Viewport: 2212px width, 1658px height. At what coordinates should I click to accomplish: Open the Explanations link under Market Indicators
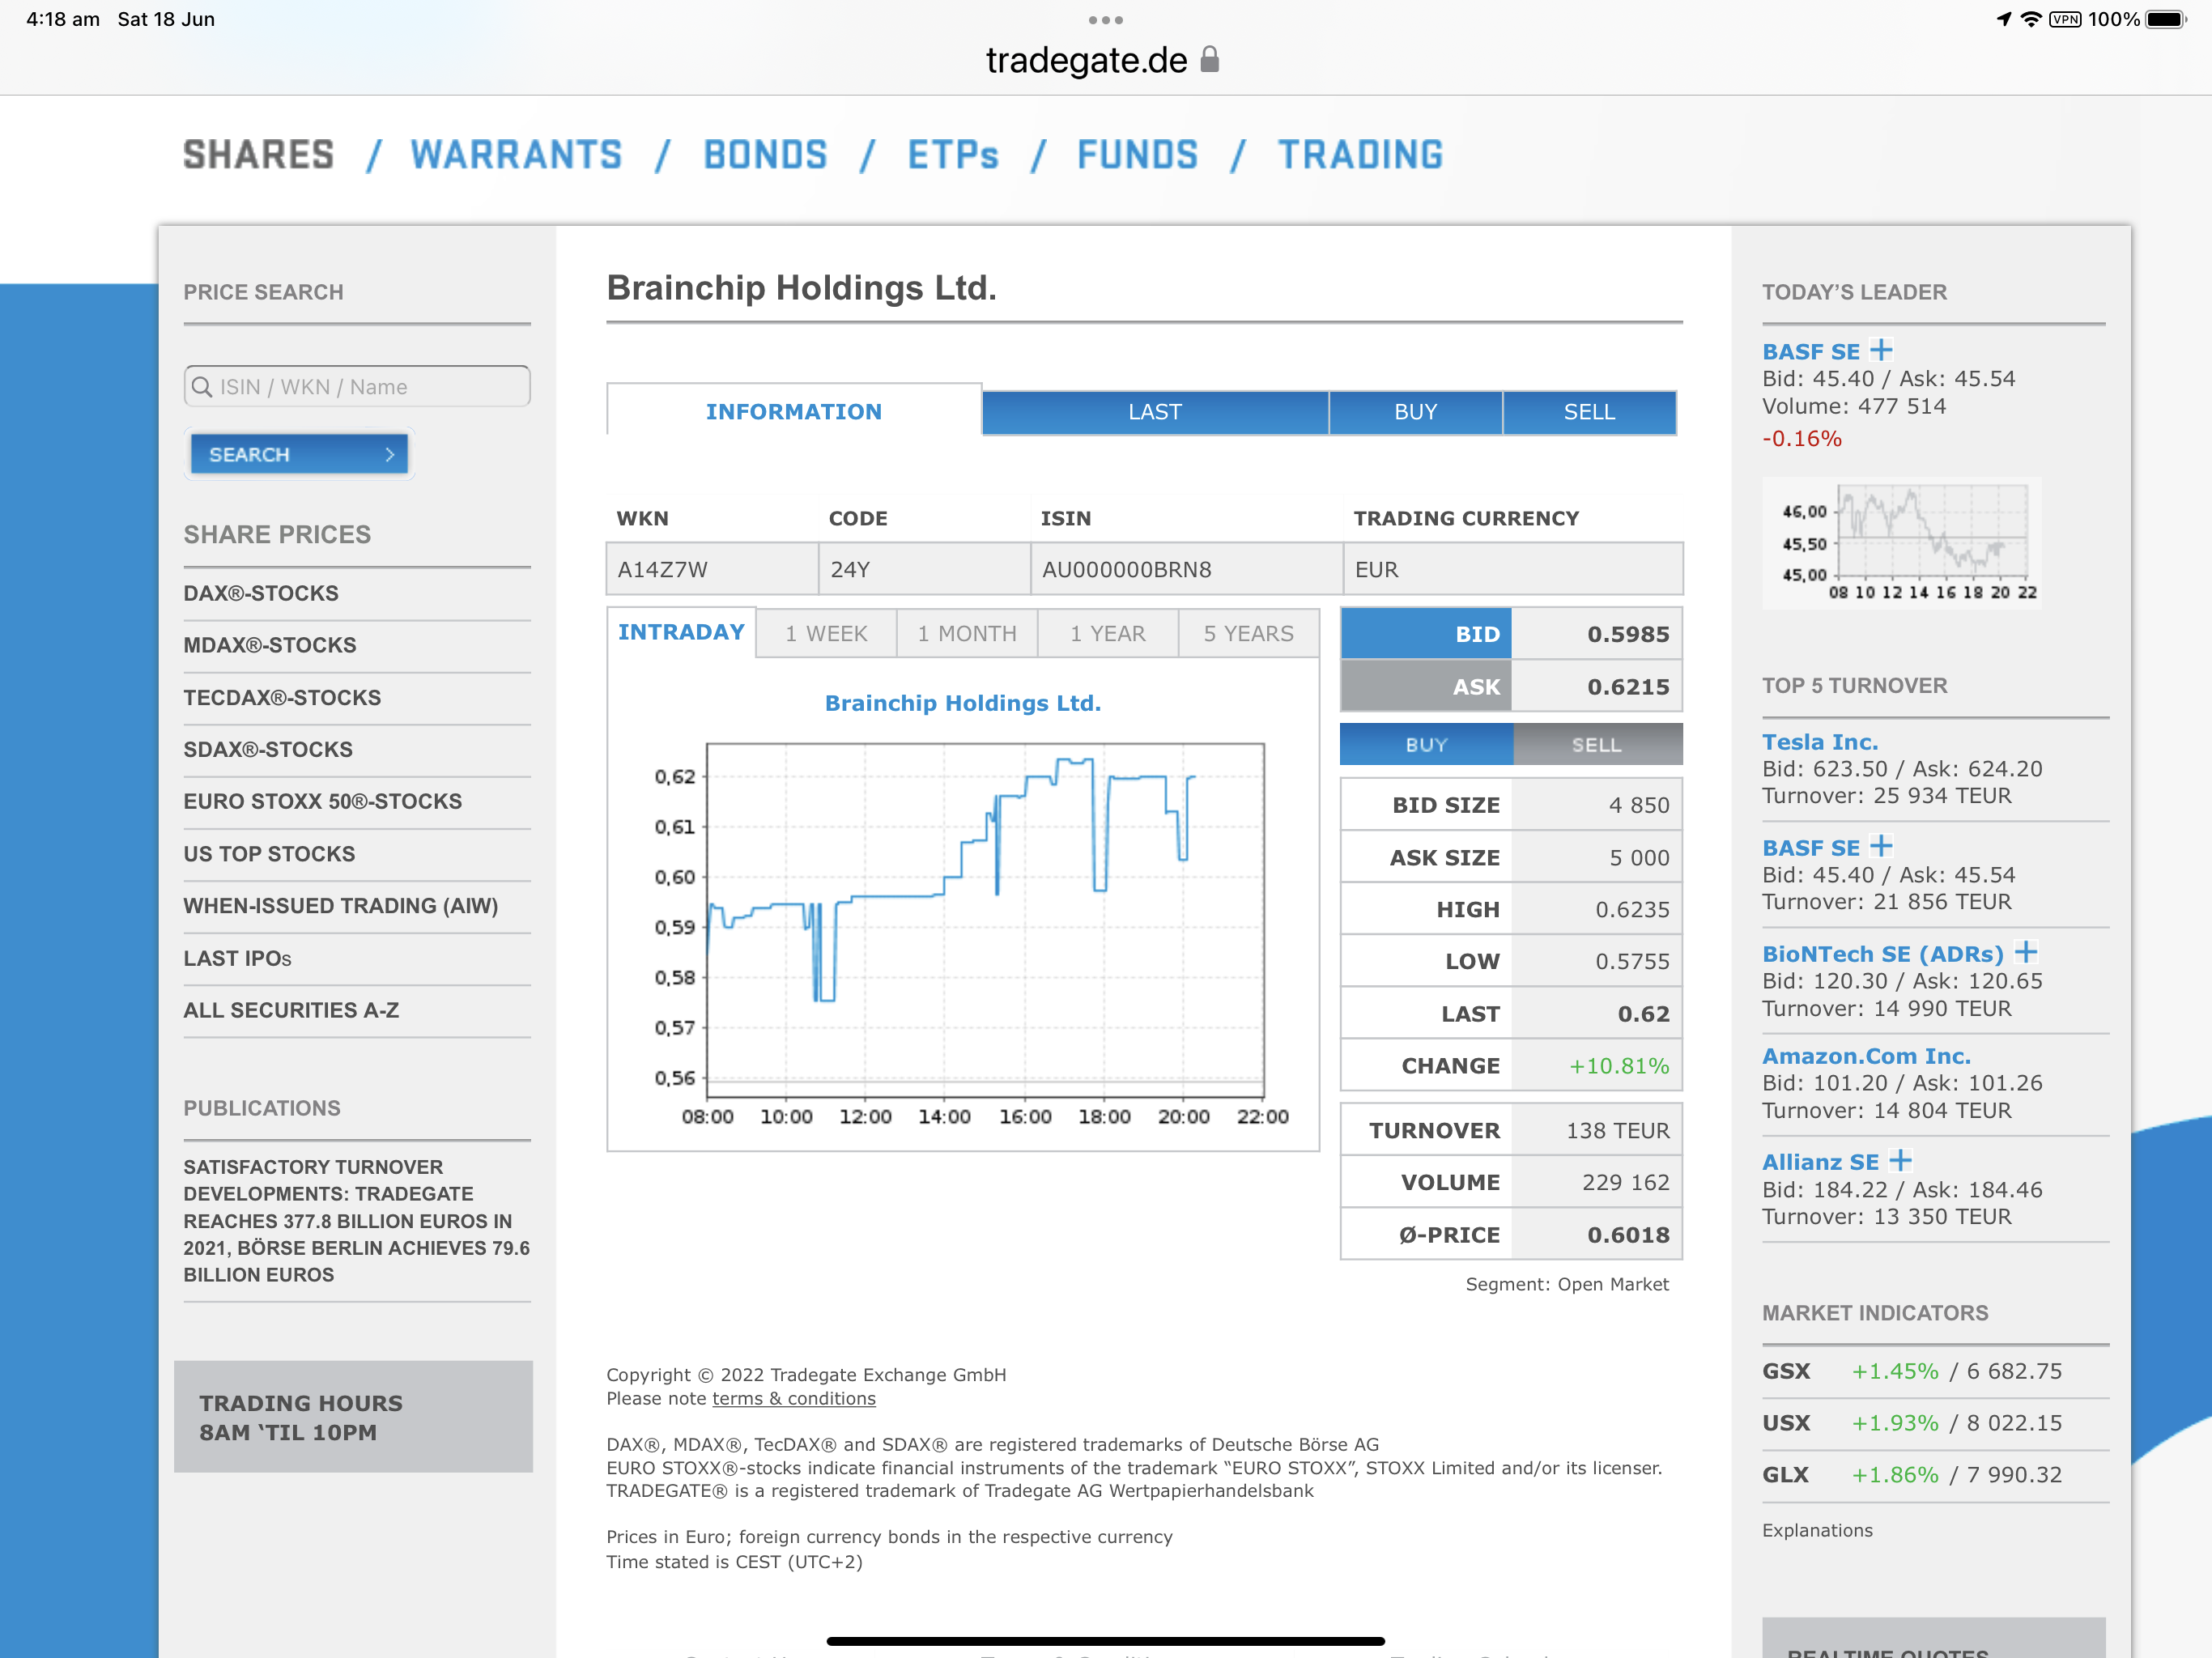point(1817,1530)
